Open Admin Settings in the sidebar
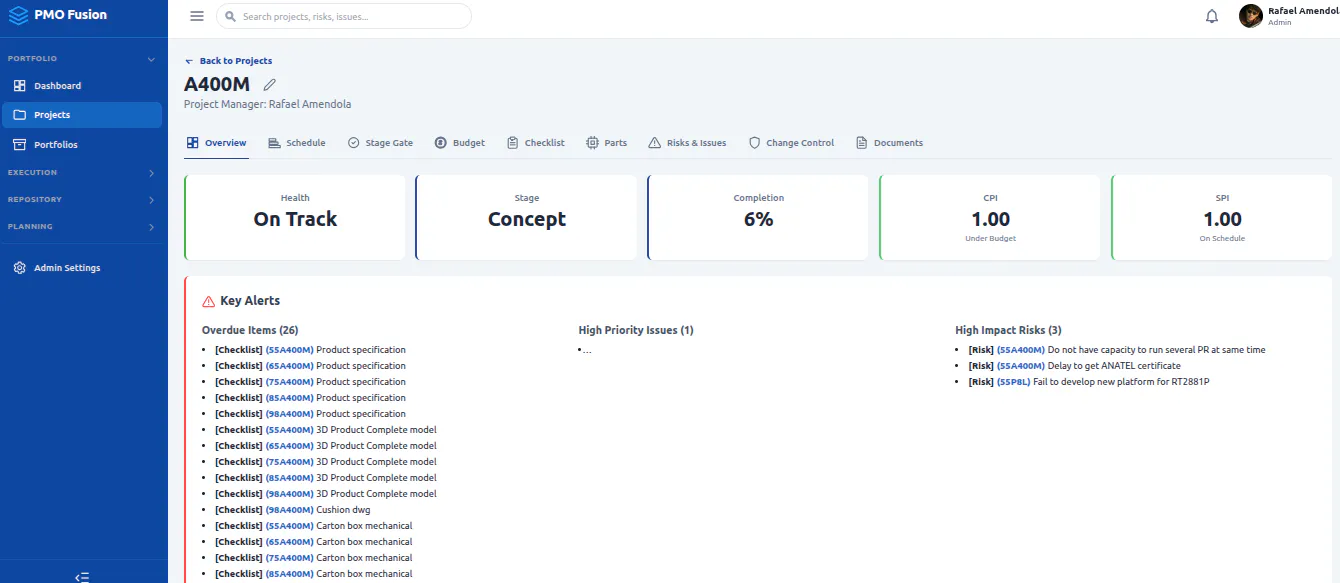The height and width of the screenshot is (583, 1340). 82,268
